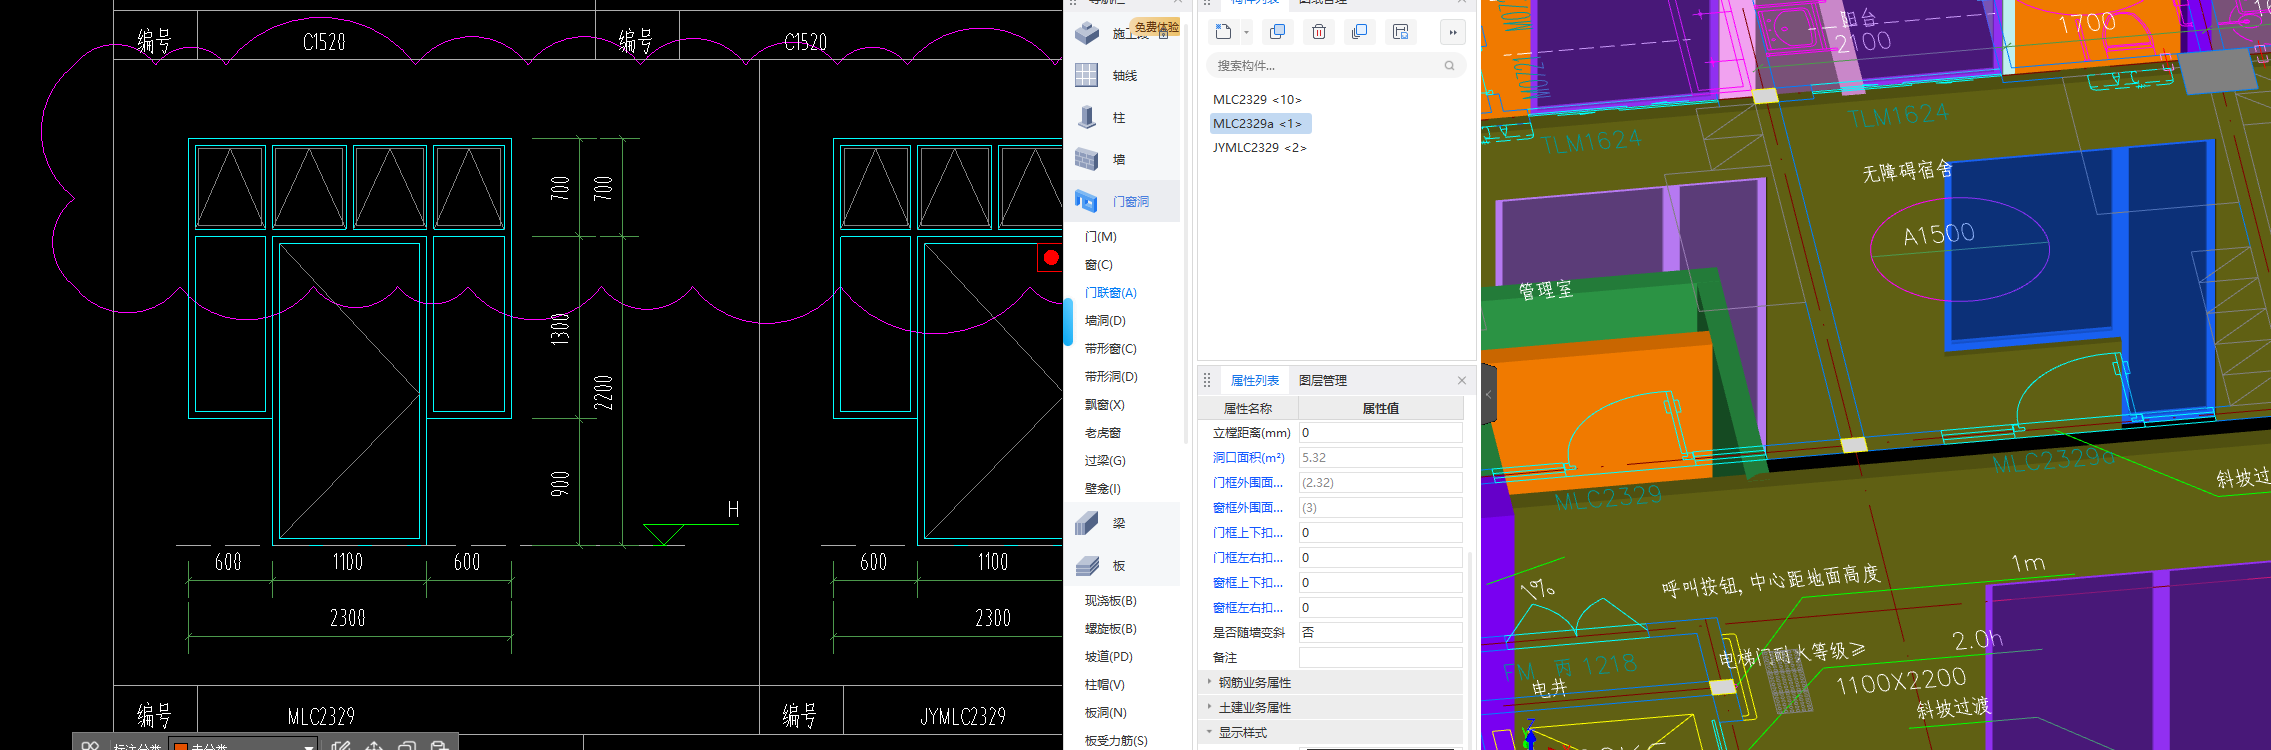Click the delete component trash icon
Image resolution: width=2271 pixels, height=750 pixels.
[x=1319, y=32]
